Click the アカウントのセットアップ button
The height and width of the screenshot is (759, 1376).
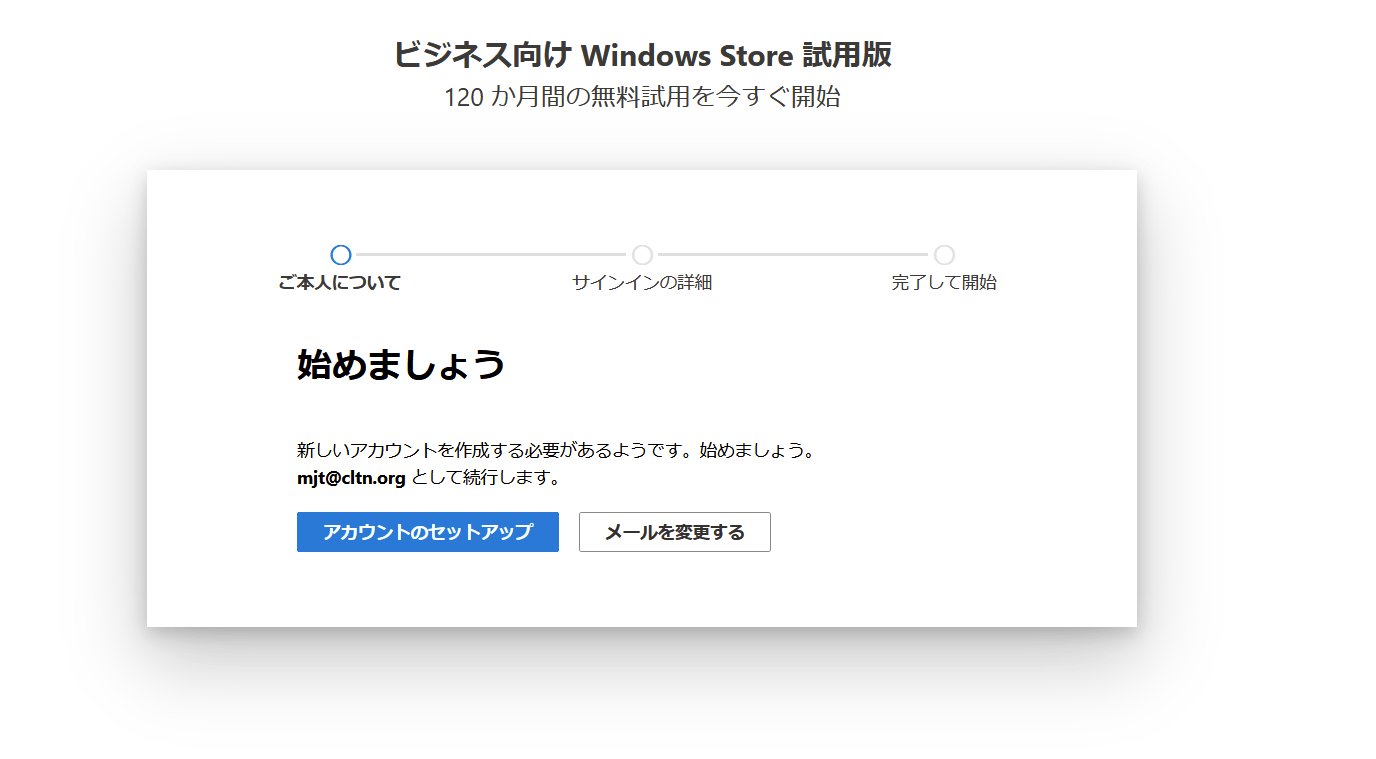tap(428, 532)
